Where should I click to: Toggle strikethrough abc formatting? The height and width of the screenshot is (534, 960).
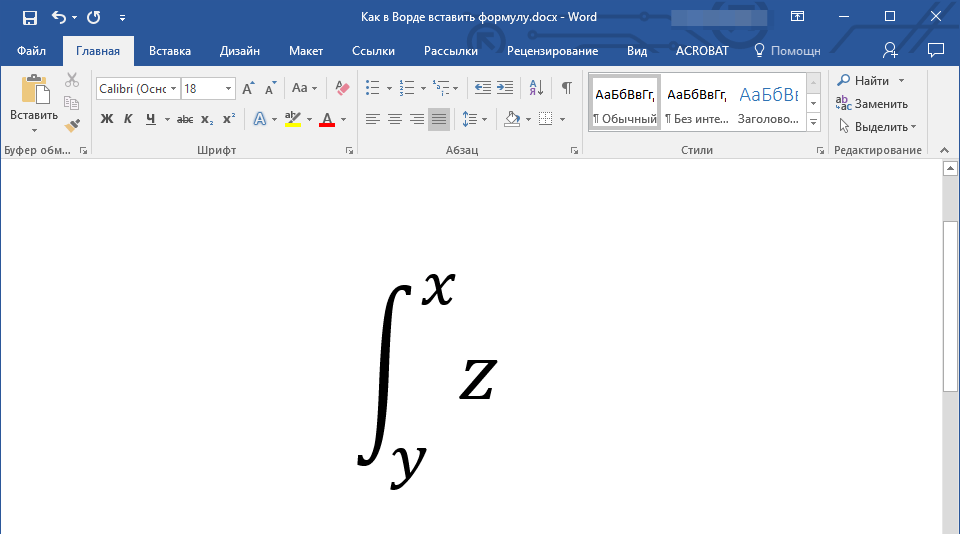(x=185, y=119)
